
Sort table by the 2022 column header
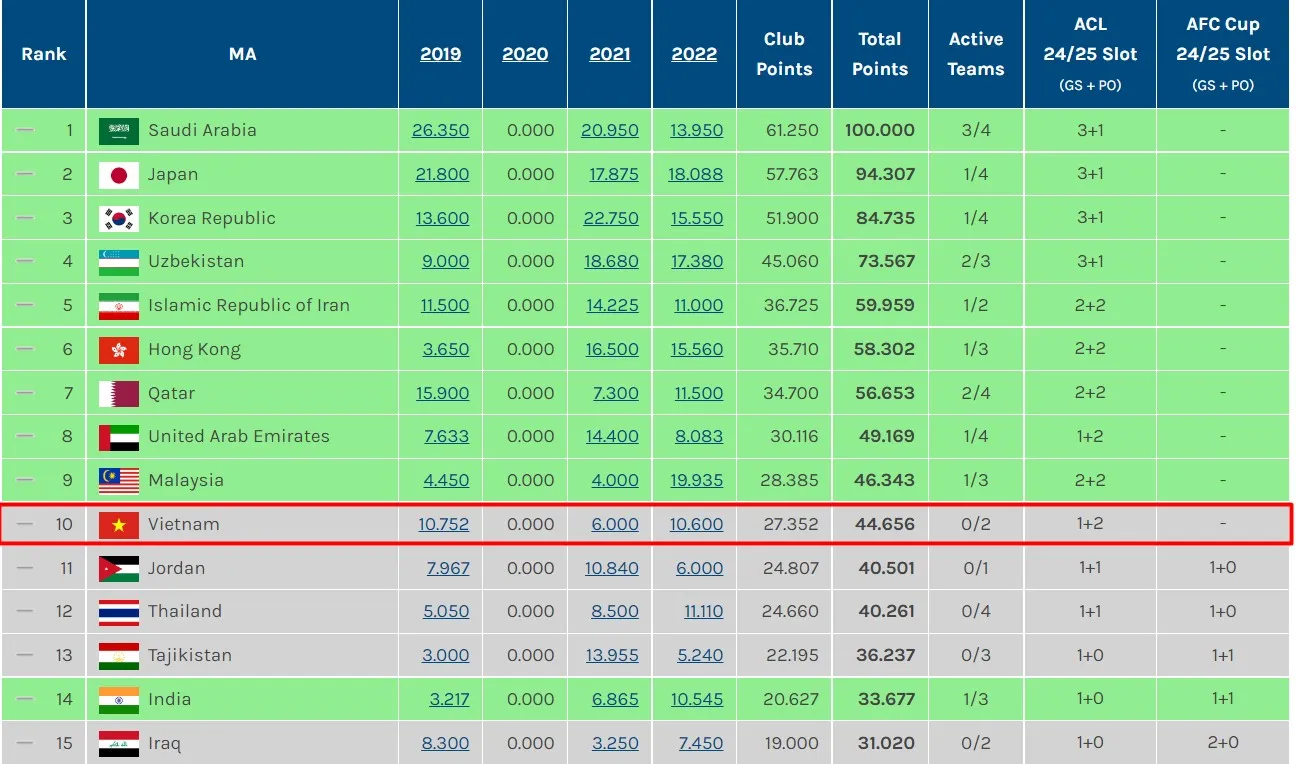[694, 54]
